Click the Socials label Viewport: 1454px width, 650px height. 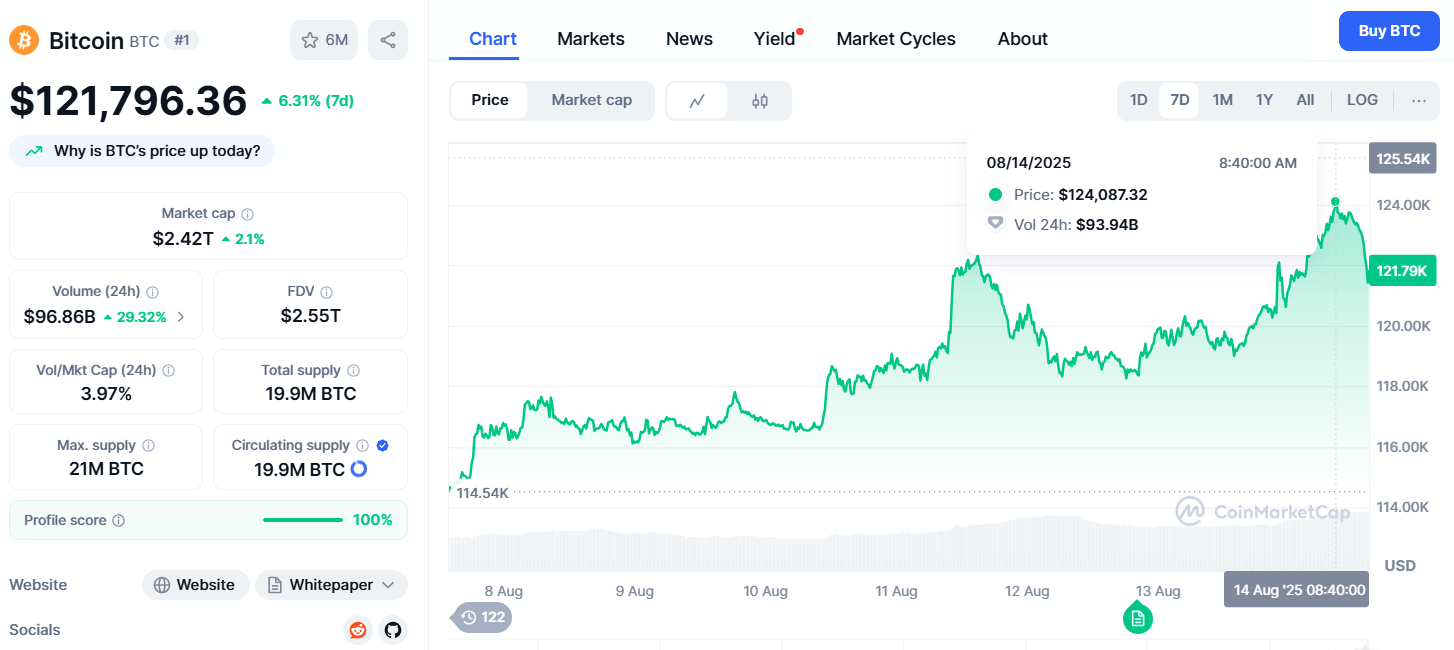35,630
